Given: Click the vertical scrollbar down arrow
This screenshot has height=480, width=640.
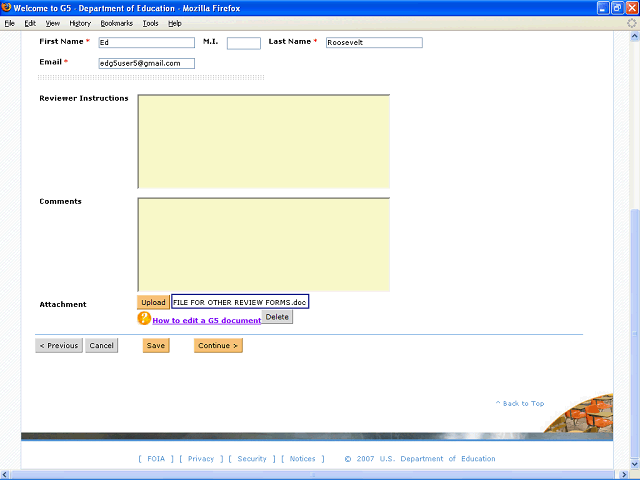Looking at the screenshot, I should [x=634, y=464].
